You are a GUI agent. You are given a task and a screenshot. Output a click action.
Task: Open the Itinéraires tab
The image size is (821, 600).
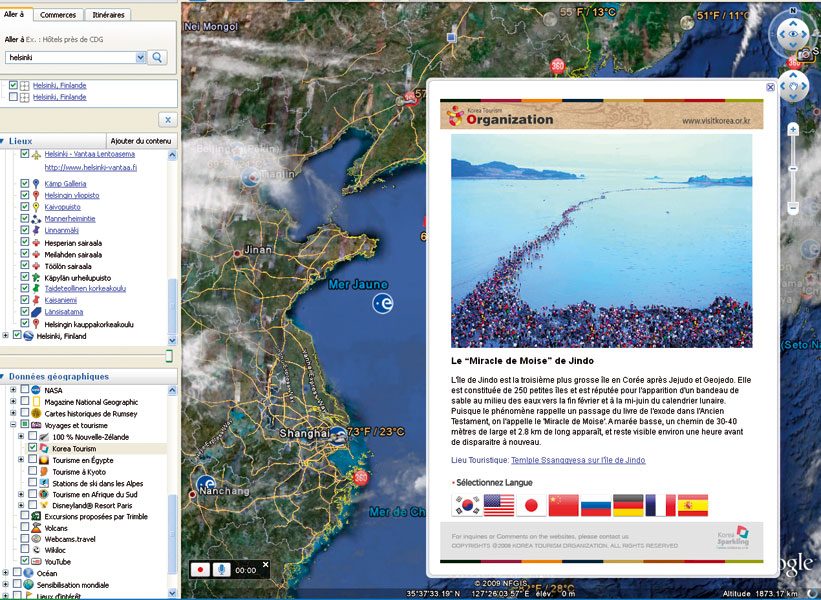tap(108, 15)
